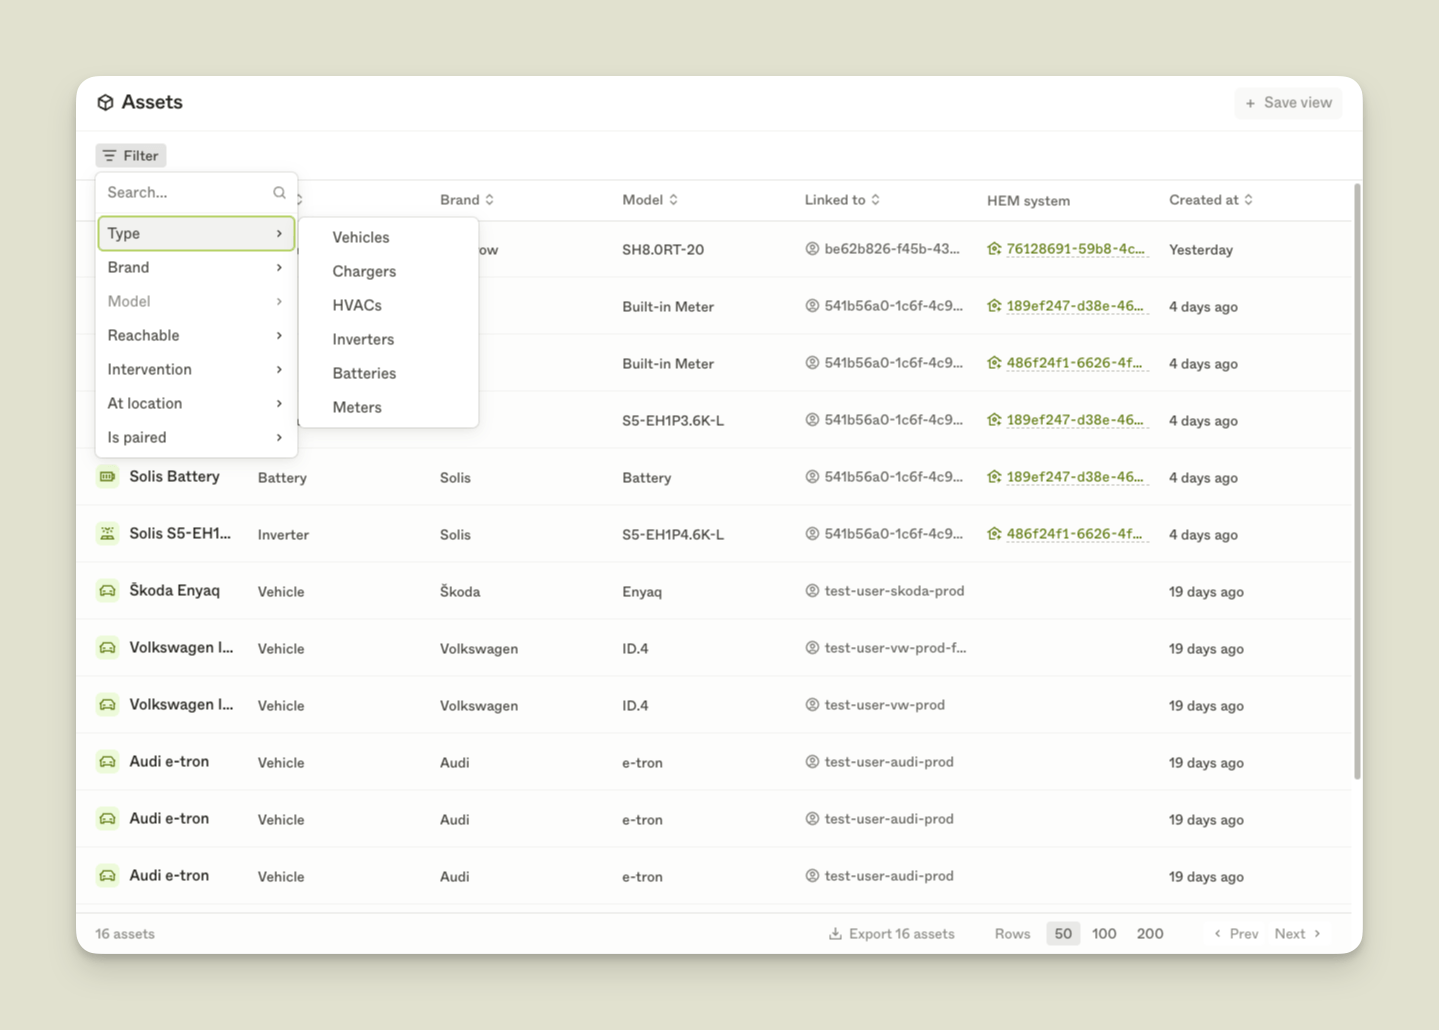Switch row count to 100

(1103, 932)
